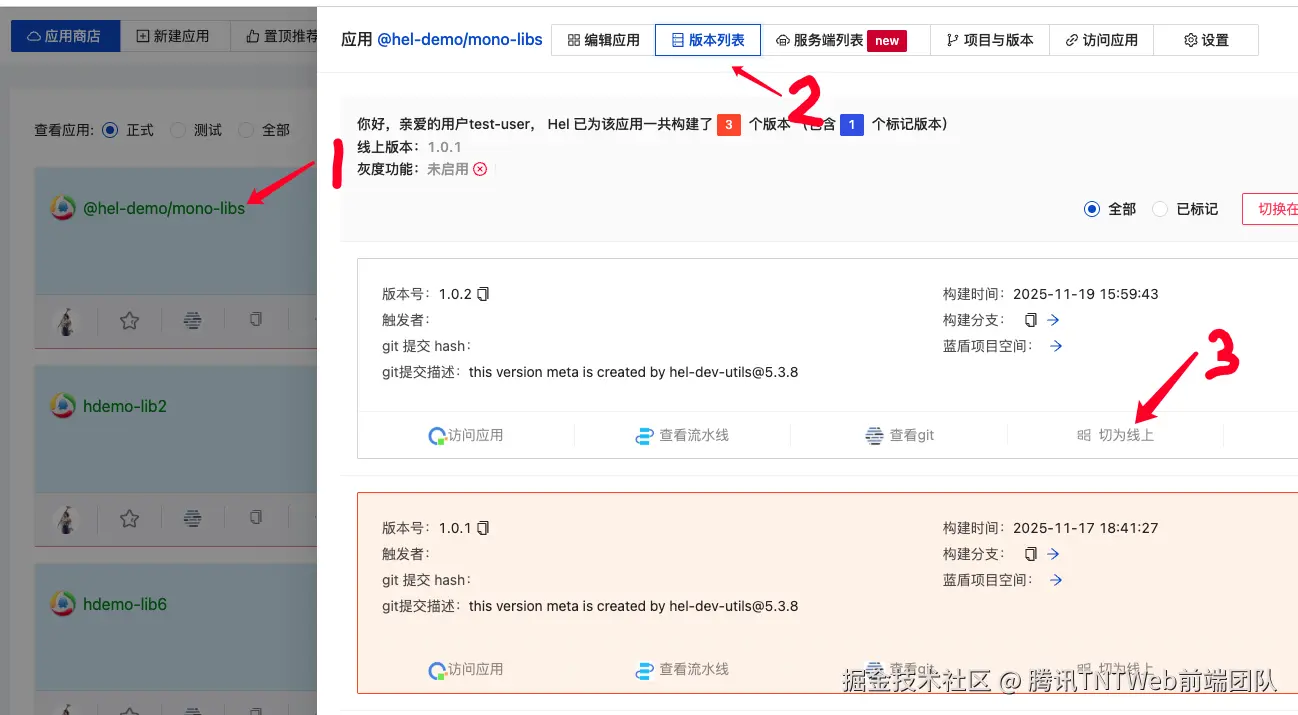Click git提交描述 text of version 1.0.2
1298x715 pixels.
point(633,372)
